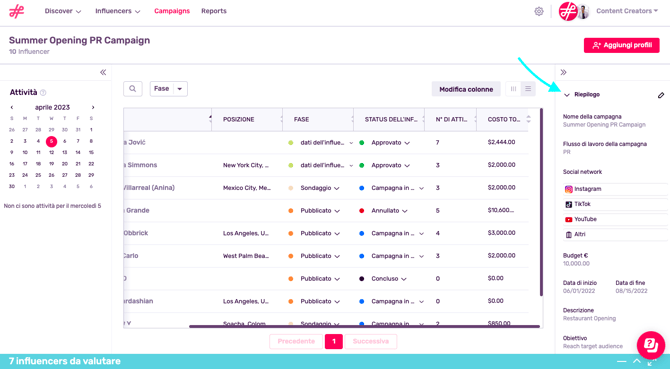Minimize the influencers da valutare bar
The image size is (670, 369).
(x=622, y=361)
